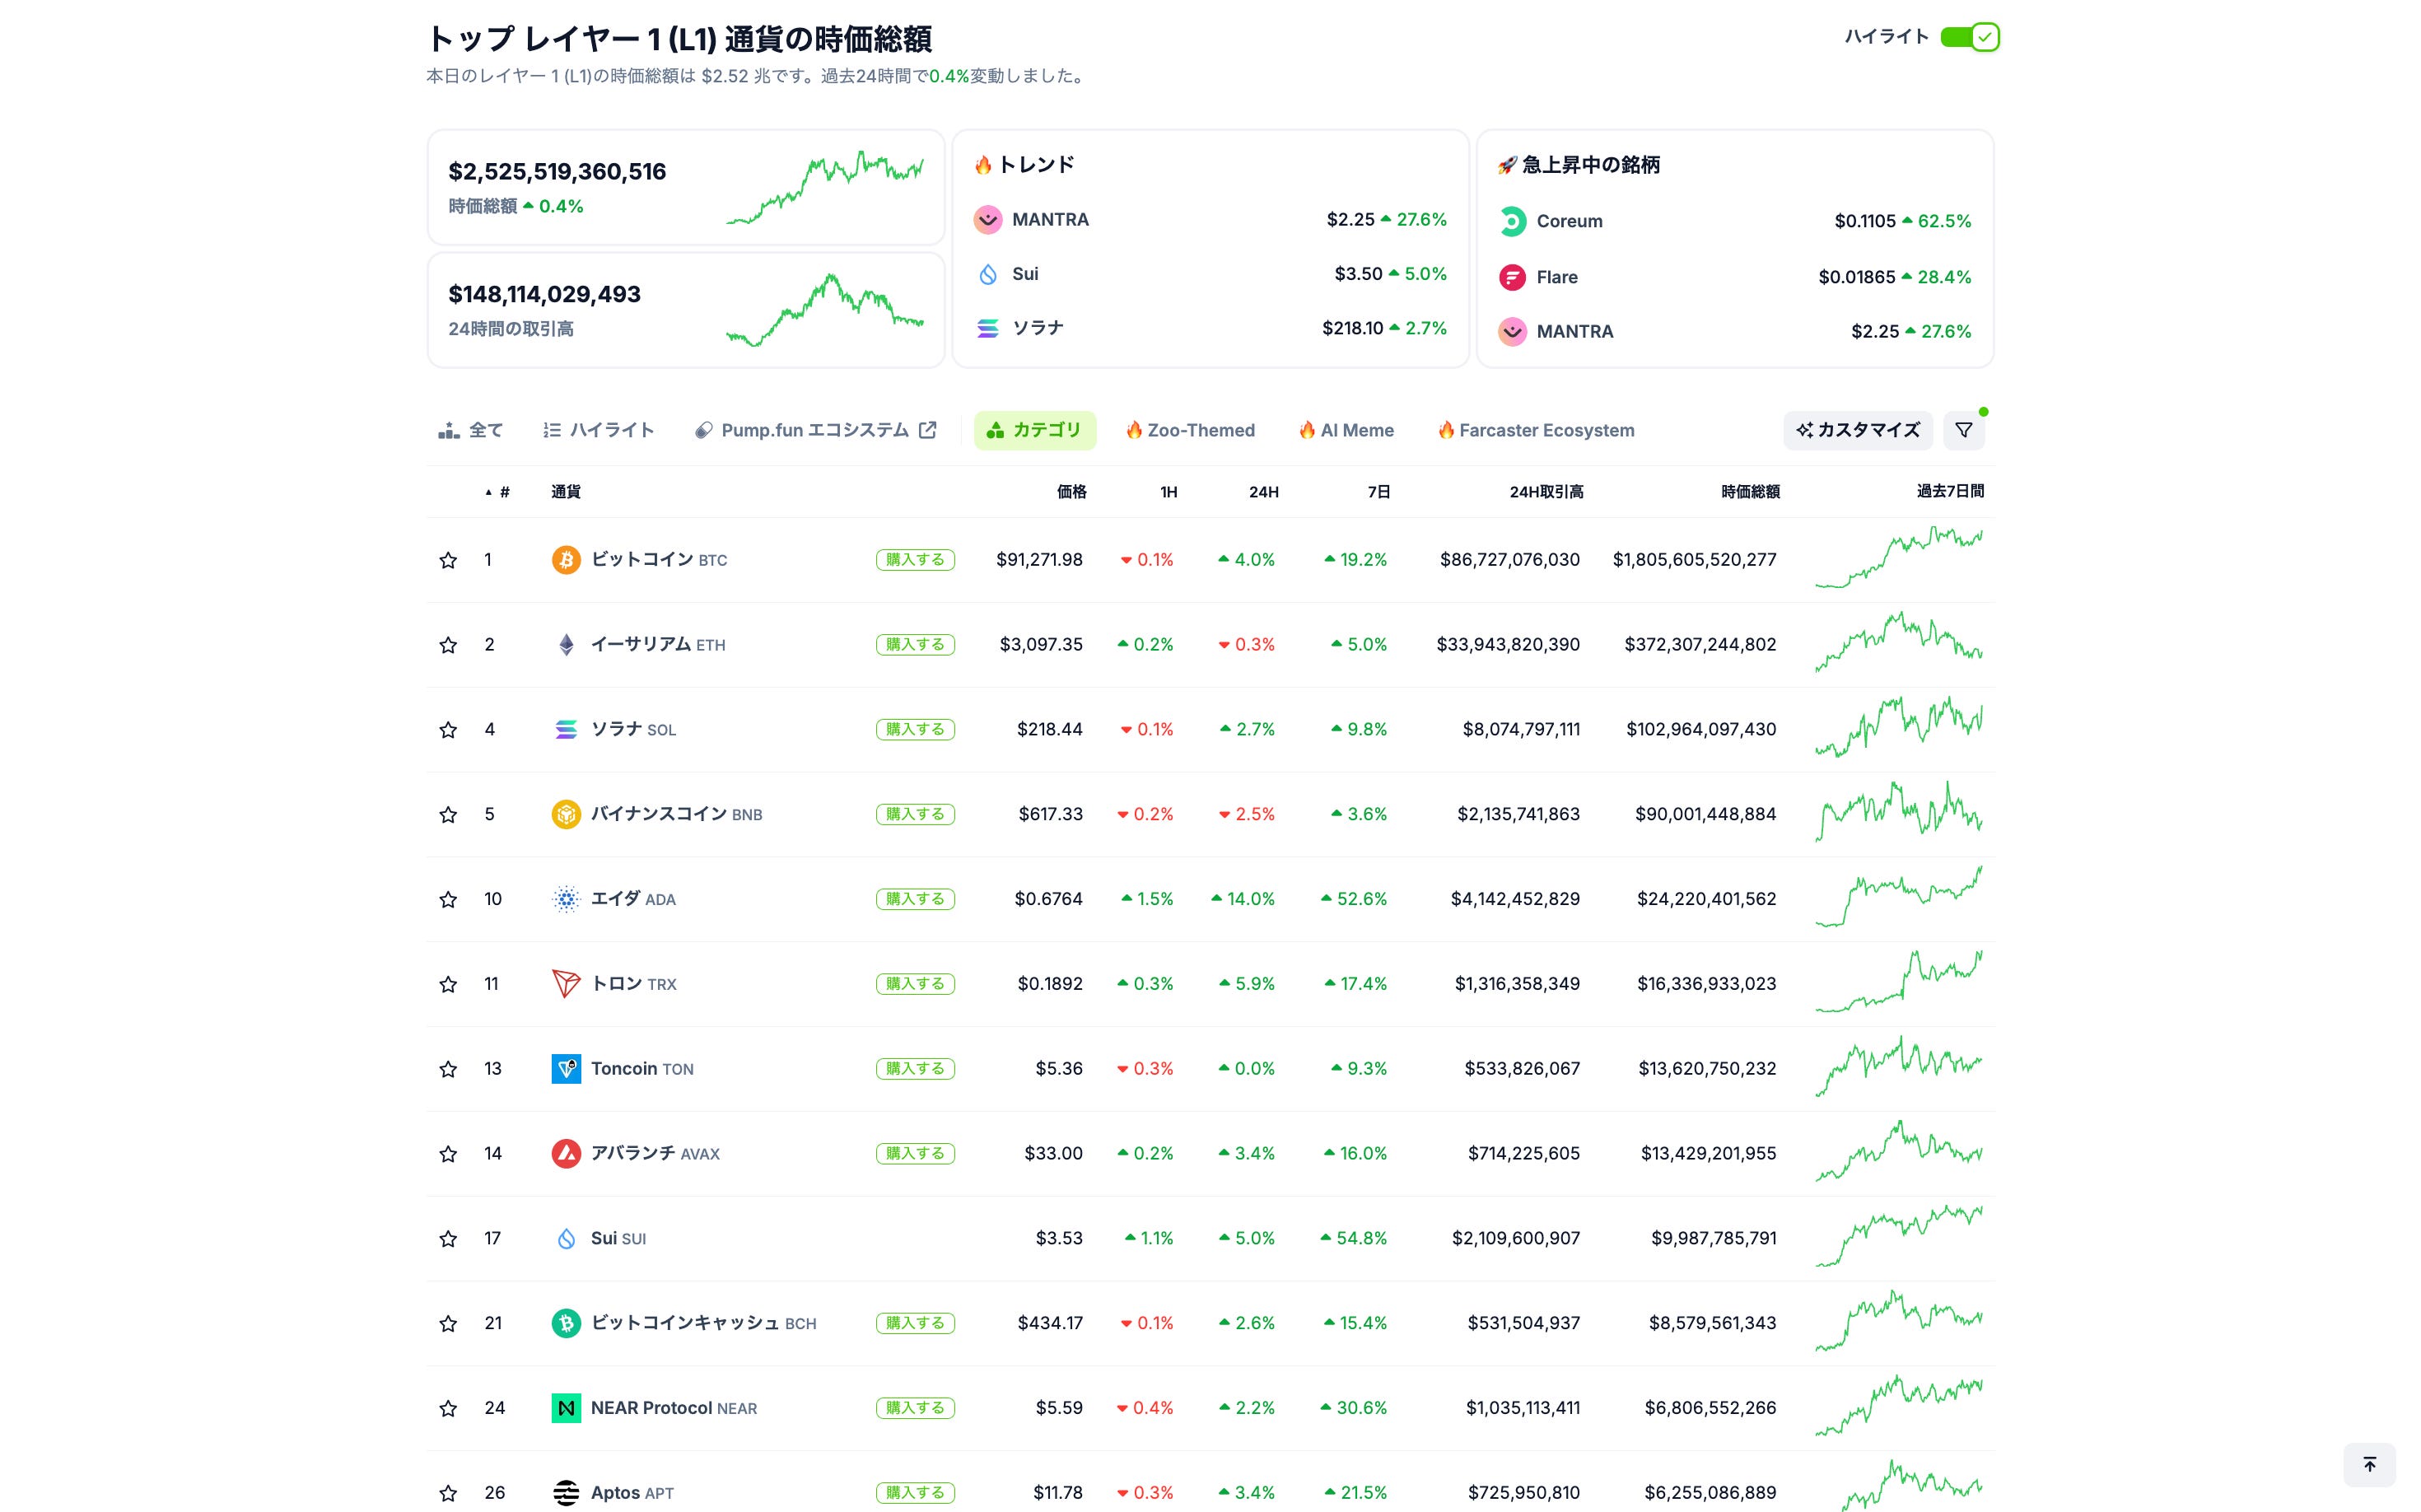
Task: Switch to the 全て tab
Action: tap(471, 430)
